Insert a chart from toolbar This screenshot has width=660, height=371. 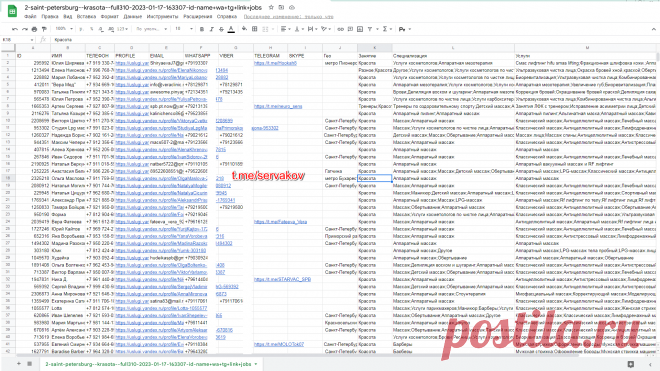360,29
